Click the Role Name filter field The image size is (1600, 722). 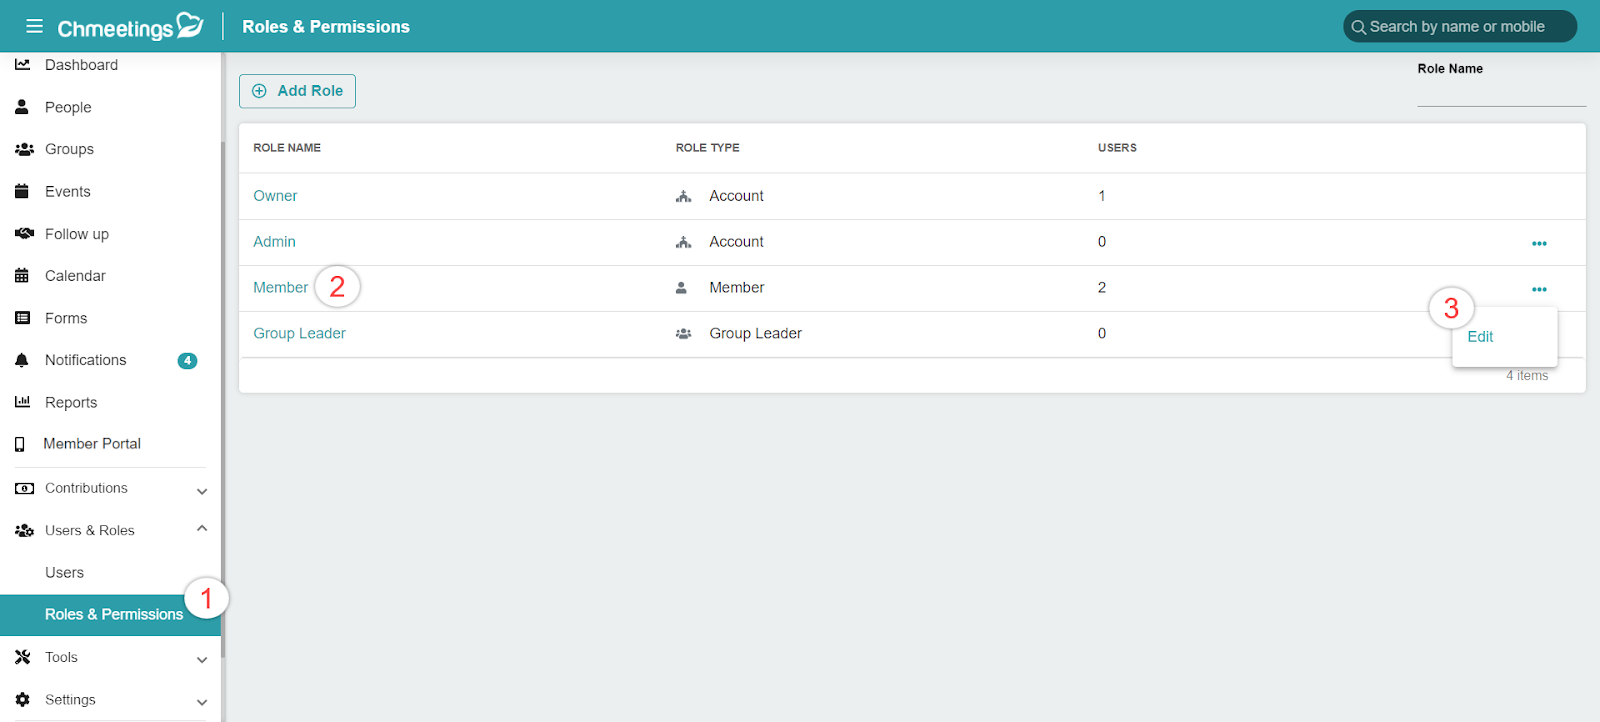click(x=1501, y=93)
